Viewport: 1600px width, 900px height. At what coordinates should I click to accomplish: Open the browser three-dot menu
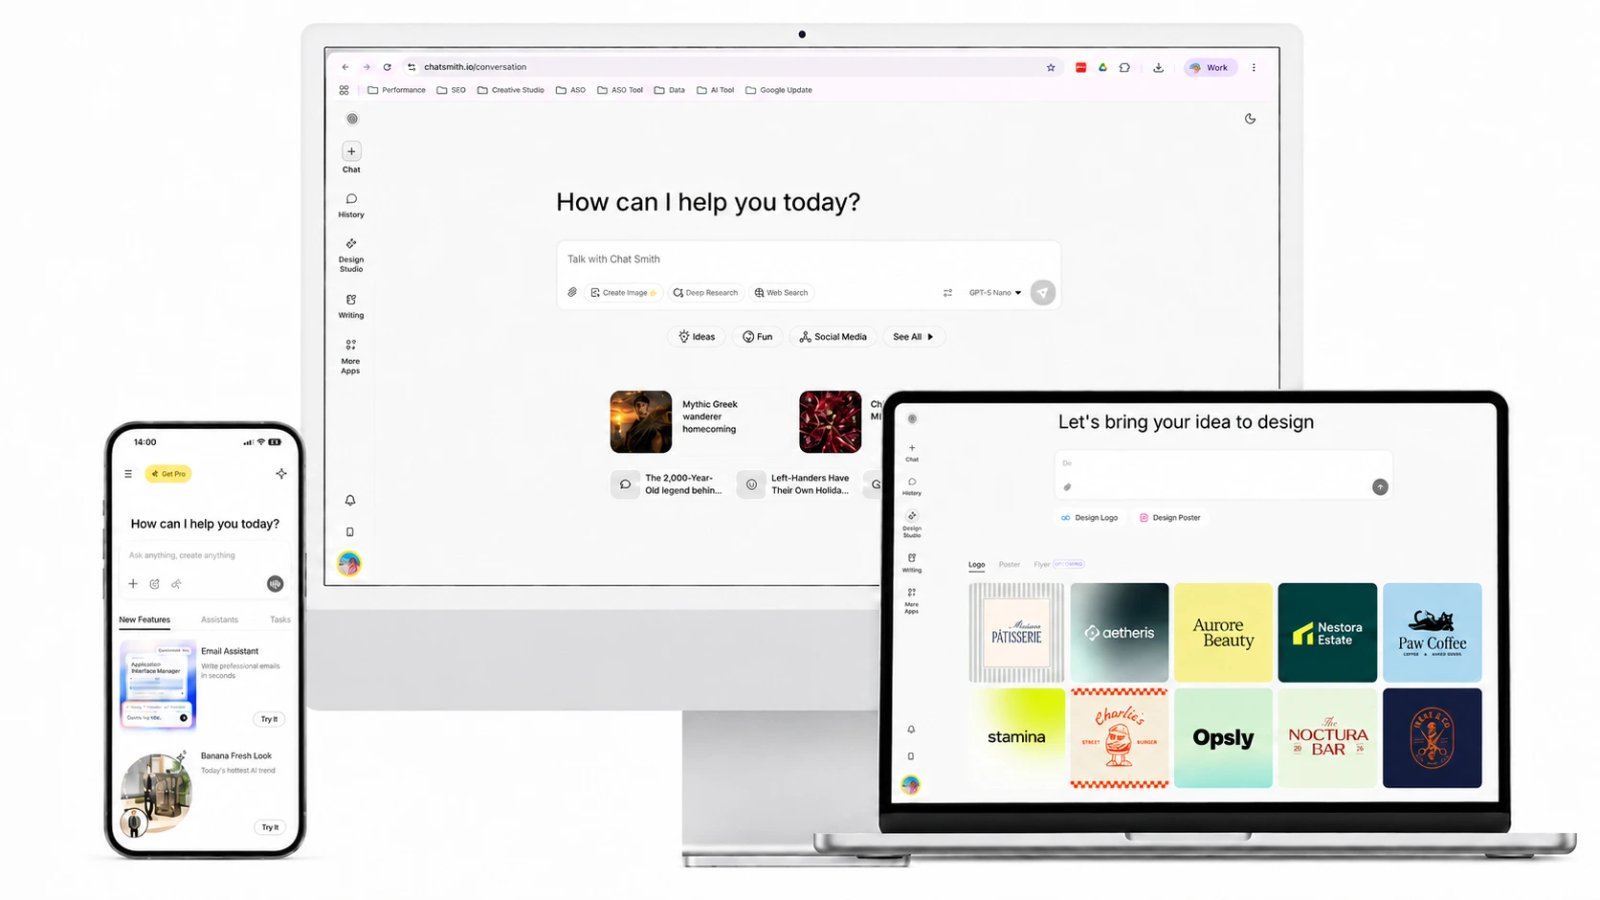(x=1253, y=68)
